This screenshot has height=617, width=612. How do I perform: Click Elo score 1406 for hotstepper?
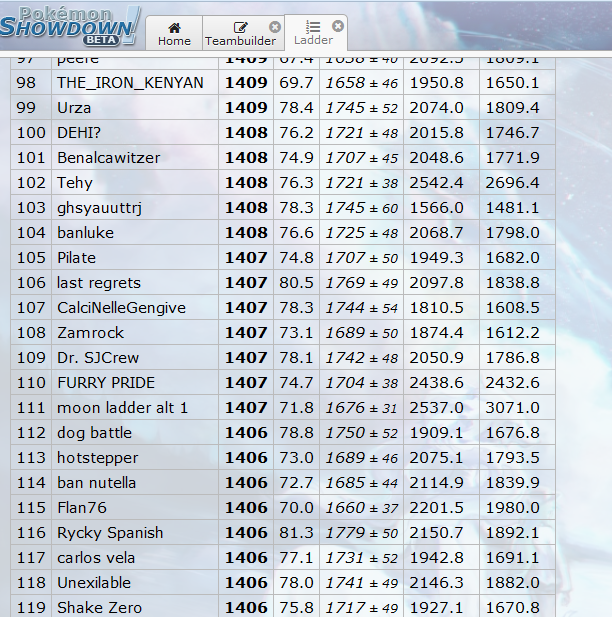click(246, 458)
